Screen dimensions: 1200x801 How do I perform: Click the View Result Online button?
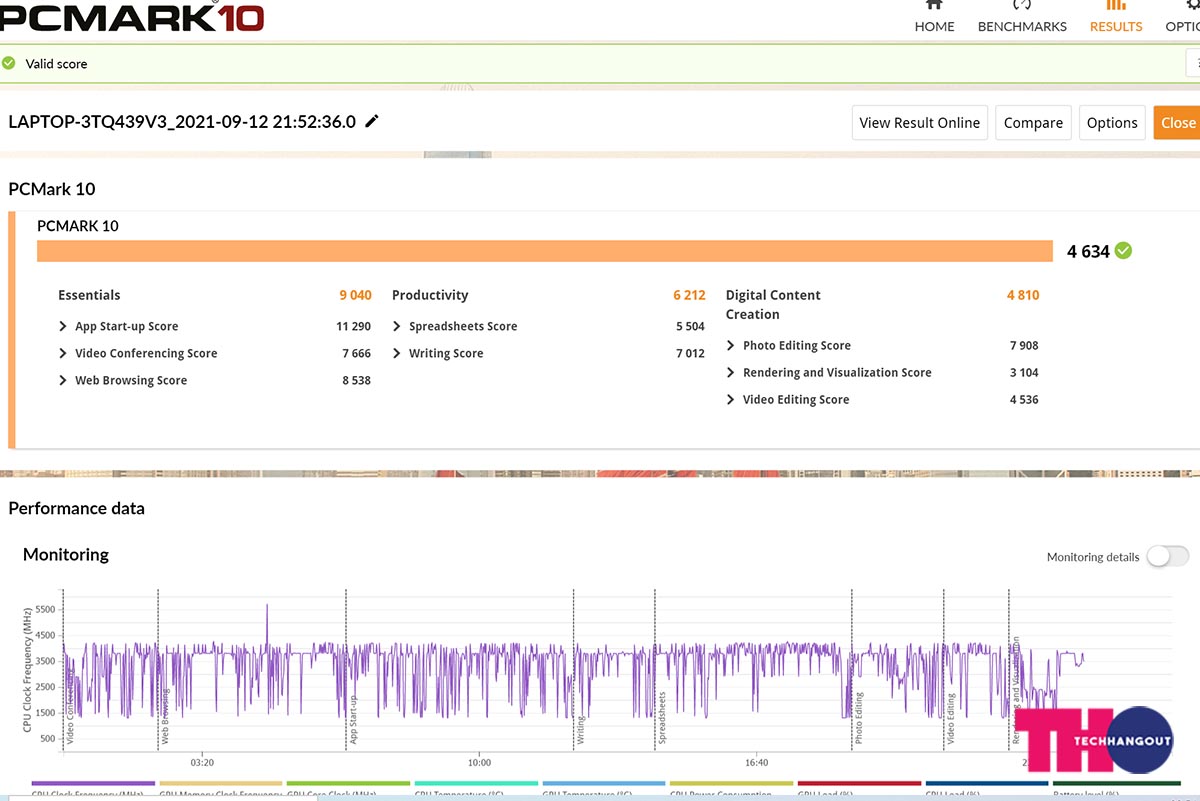pyautogui.click(x=920, y=122)
